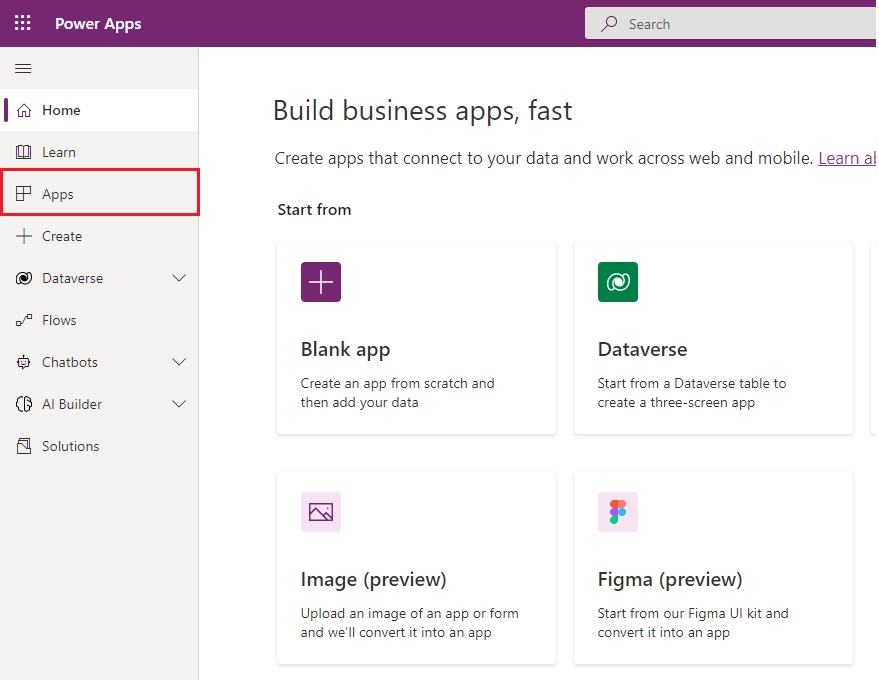Expand the Dataverse menu chevron
The image size is (879, 681).
click(x=179, y=278)
